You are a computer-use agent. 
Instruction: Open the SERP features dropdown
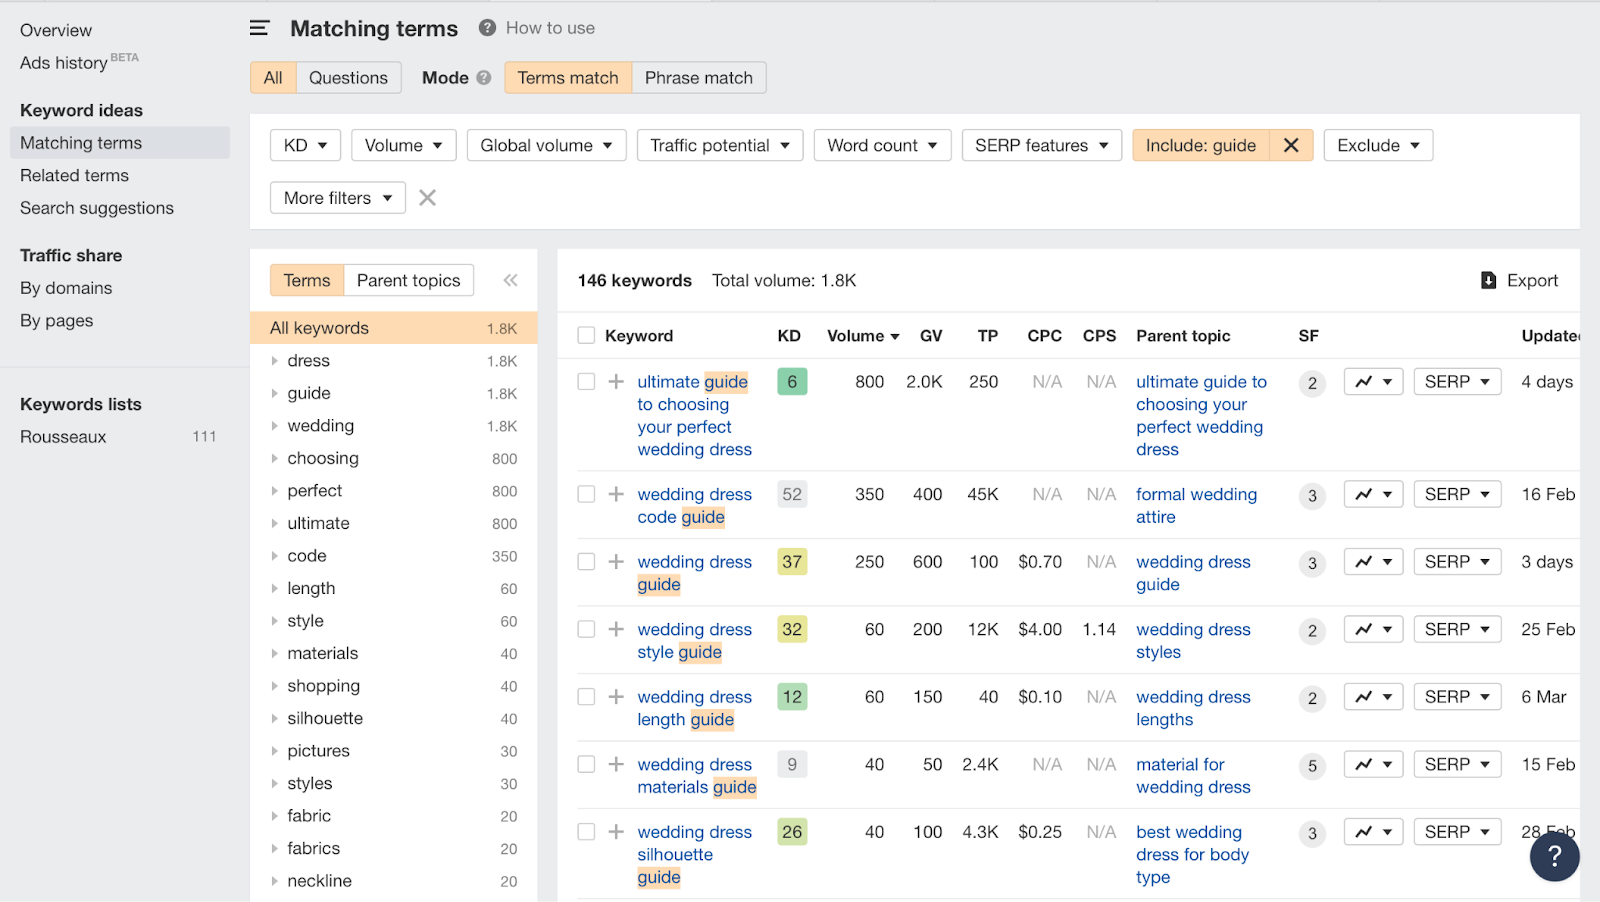pos(1041,146)
